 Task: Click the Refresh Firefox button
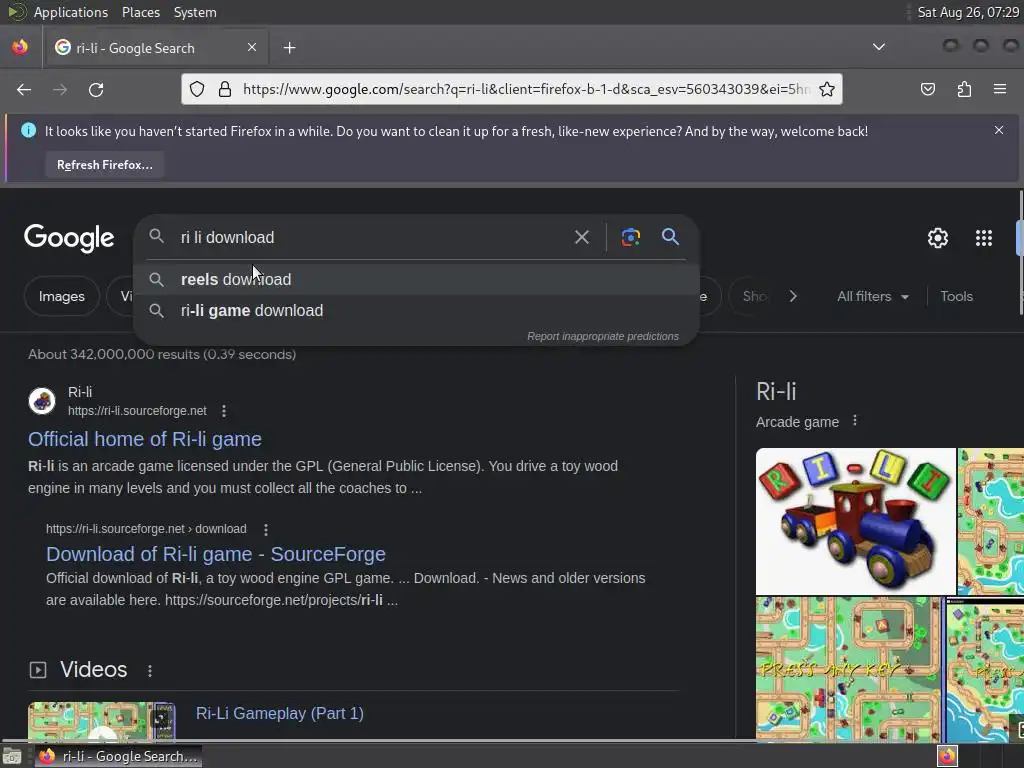[104, 165]
